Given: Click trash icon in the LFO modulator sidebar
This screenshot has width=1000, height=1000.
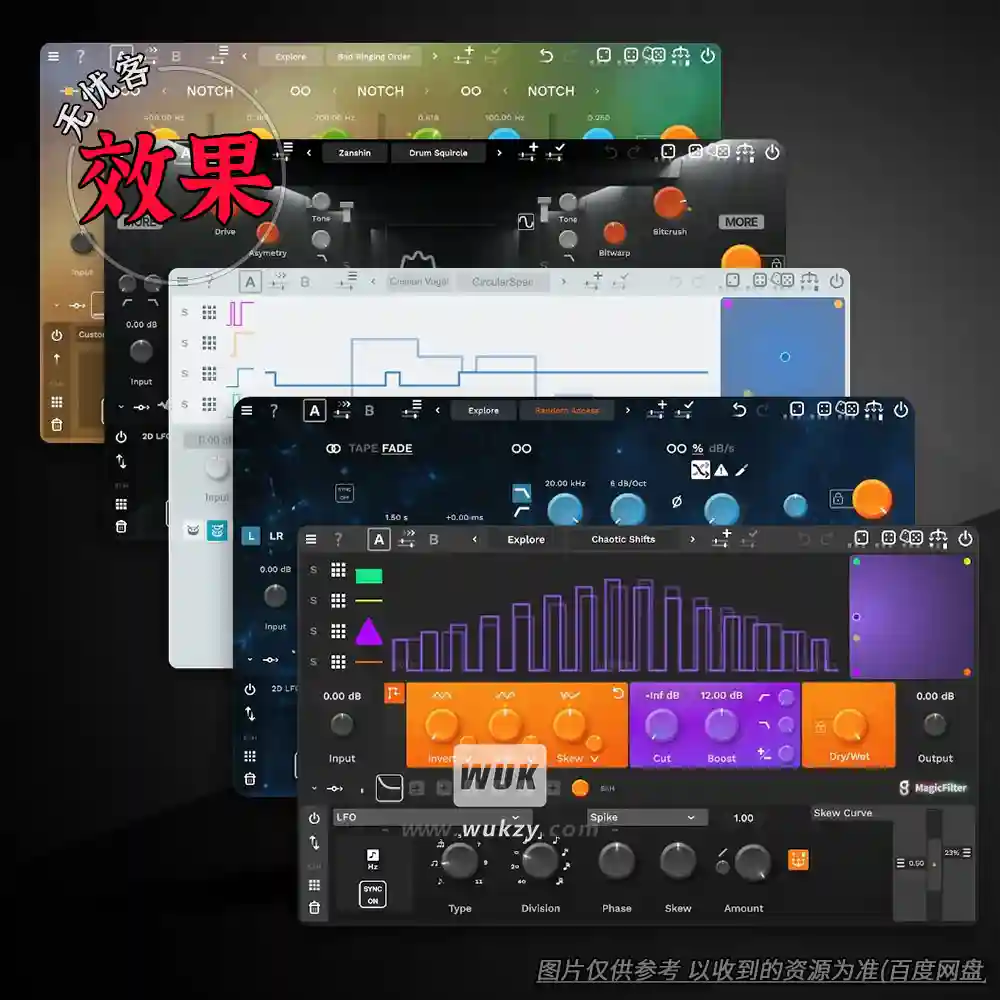Looking at the screenshot, I should click(x=314, y=908).
